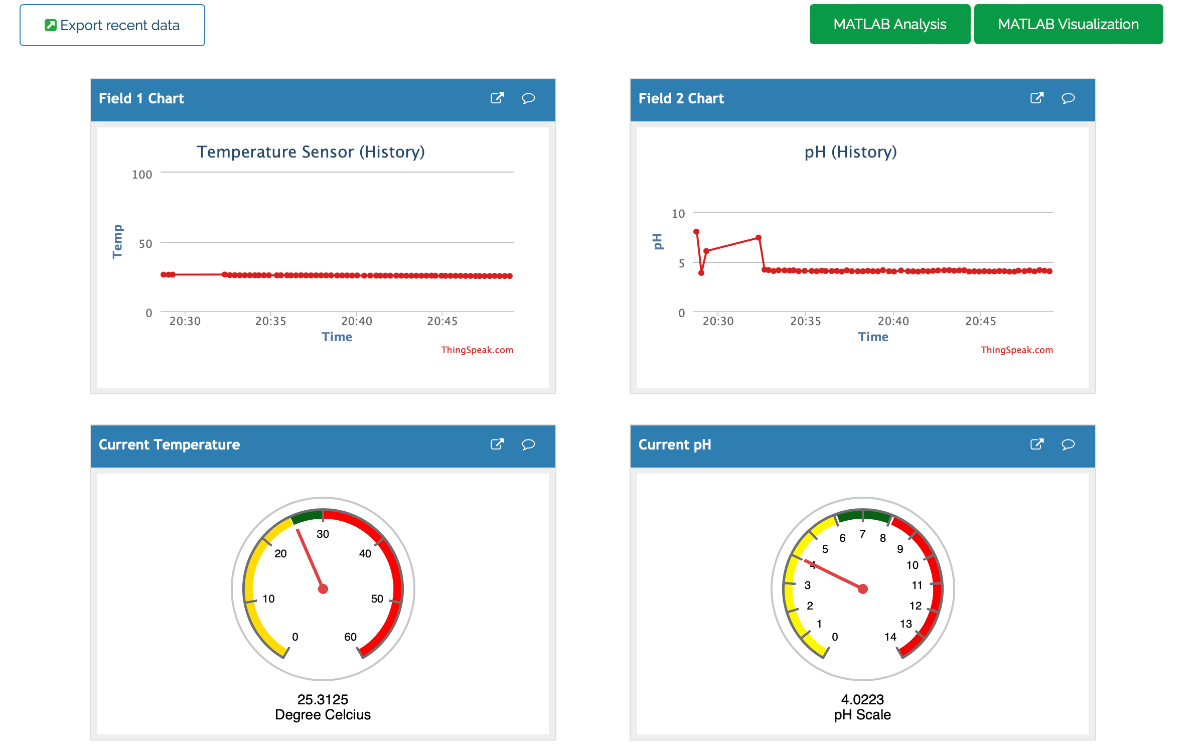Image resolution: width=1200 pixels, height=745 pixels.
Task: Click the pH gauge needle center
Action: (x=863, y=589)
